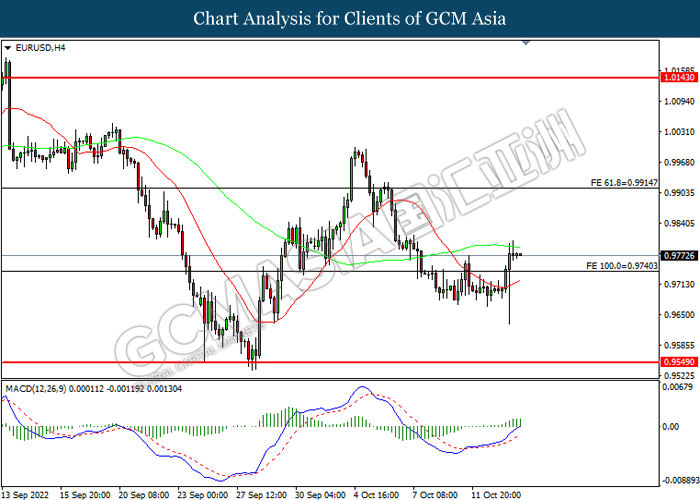Select the 0.95490 red price tag
This screenshot has height=500, width=700.
[x=679, y=362]
